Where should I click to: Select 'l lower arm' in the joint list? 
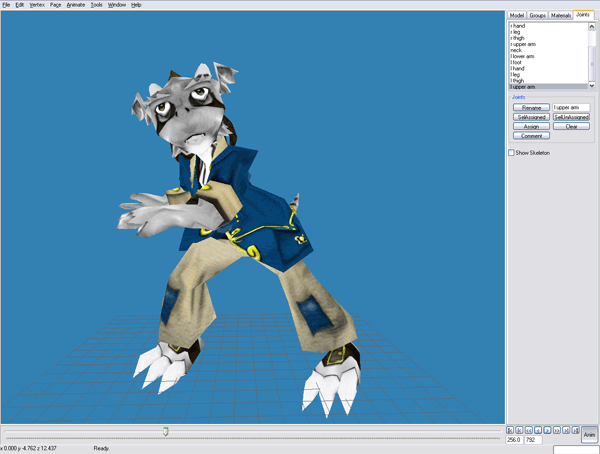pyautogui.click(x=548, y=56)
